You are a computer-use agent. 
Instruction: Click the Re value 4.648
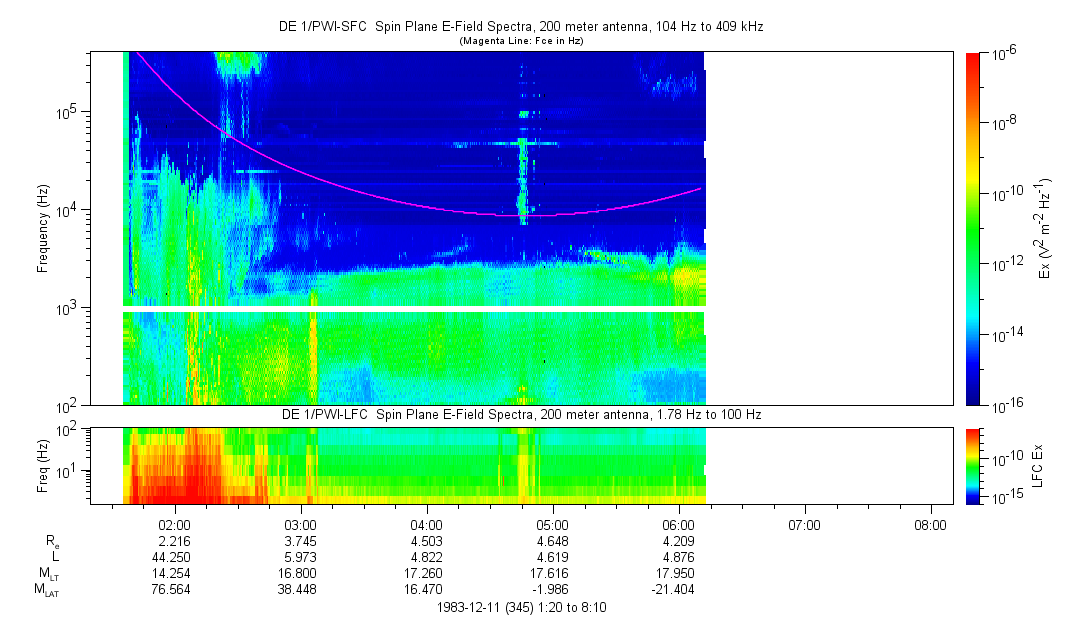tap(553, 541)
